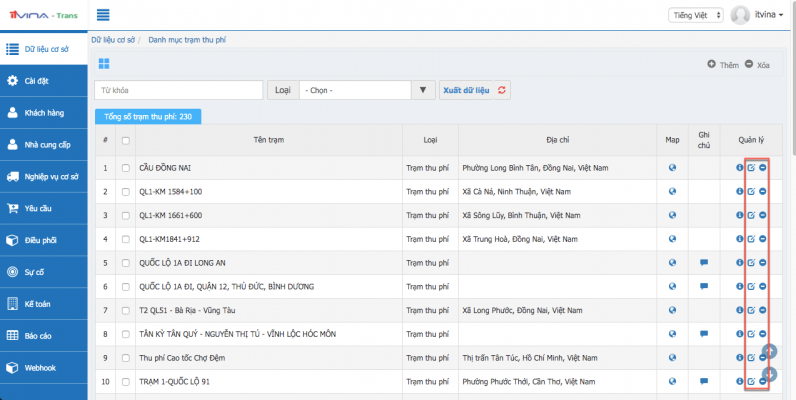Click the Thêm add button
Viewport: 796px width, 400px height.
[x=723, y=65]
